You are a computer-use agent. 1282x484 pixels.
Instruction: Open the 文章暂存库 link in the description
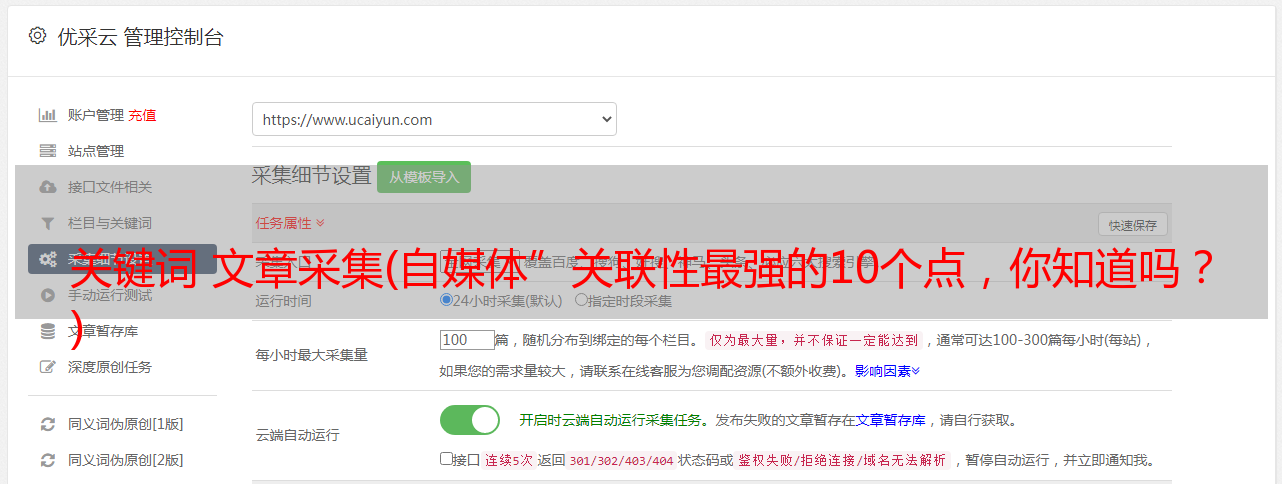click(x=891, y=420)
